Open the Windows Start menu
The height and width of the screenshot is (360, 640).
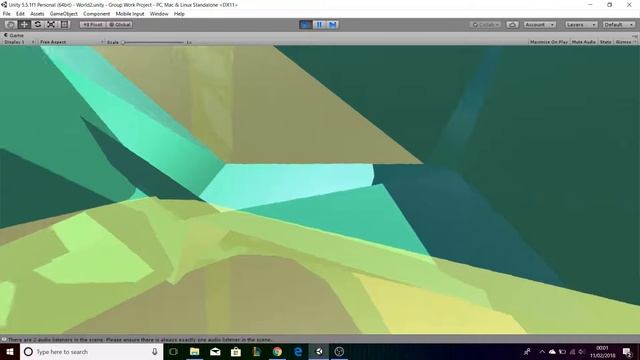pos(10,351)
